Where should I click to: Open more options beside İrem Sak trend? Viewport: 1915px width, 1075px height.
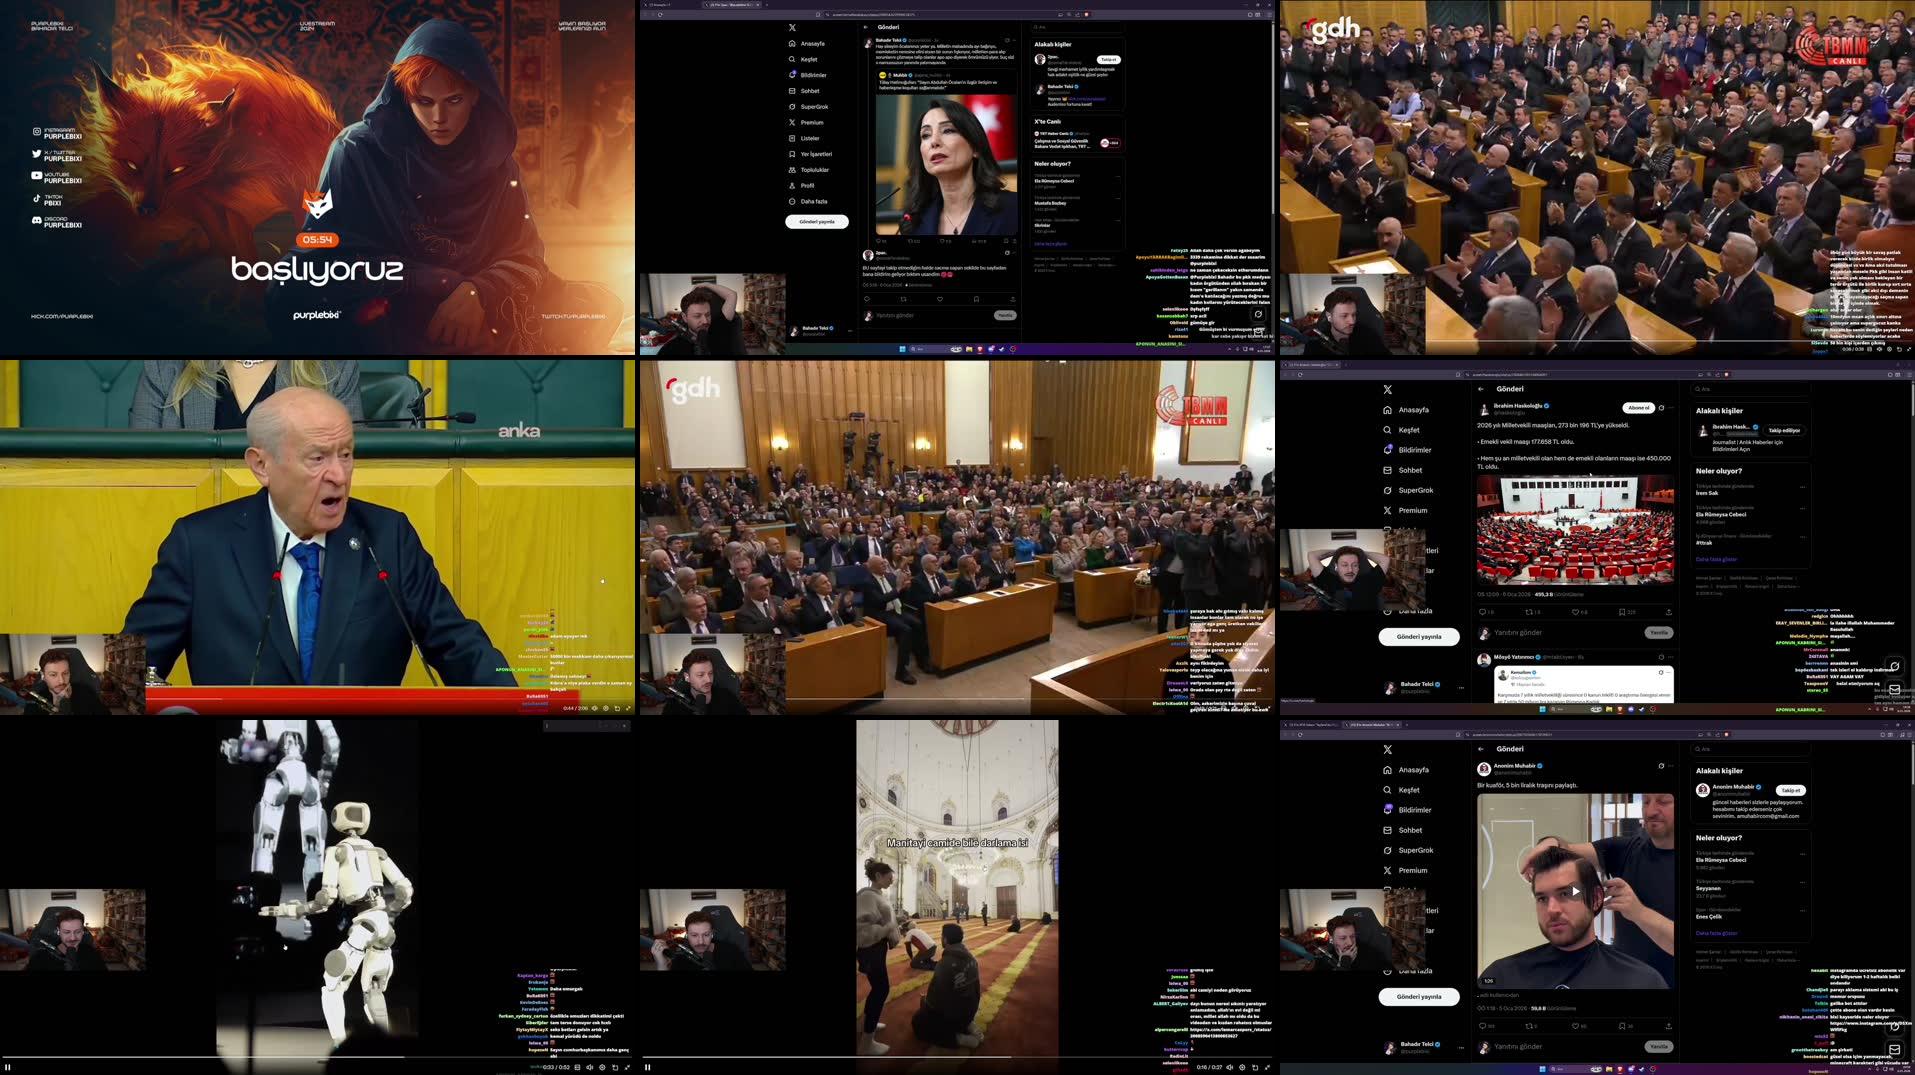click(1803, 487)
